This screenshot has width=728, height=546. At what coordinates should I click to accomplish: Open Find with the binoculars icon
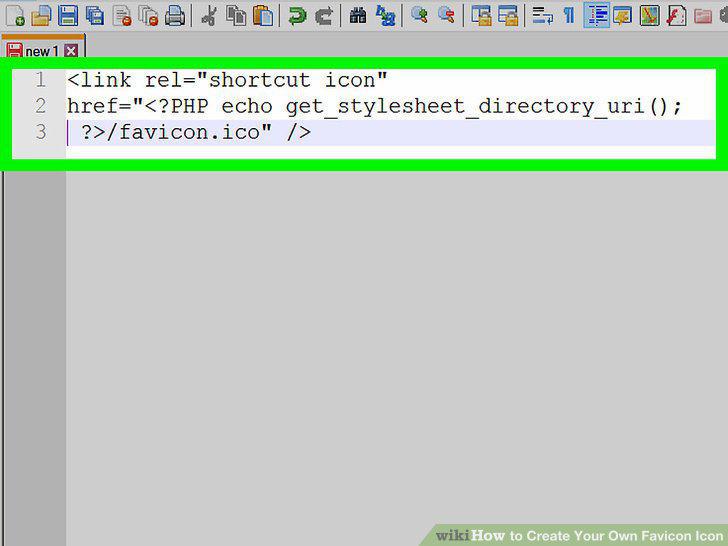tap(358, 15)
